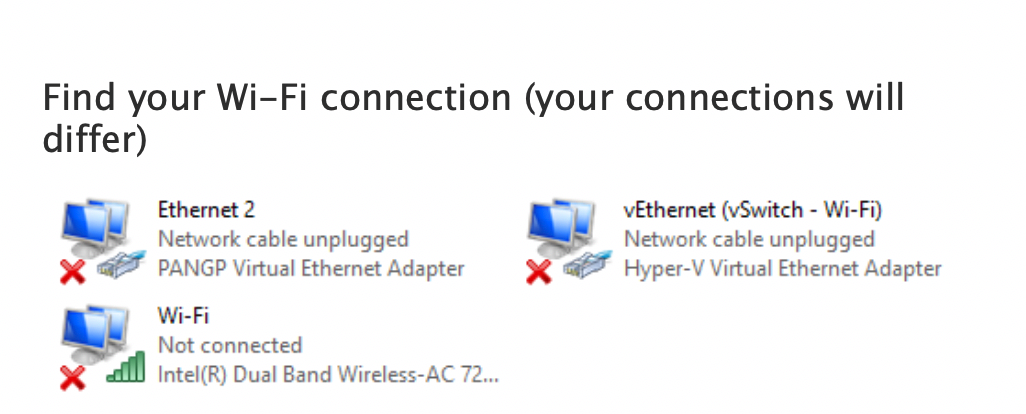Viewport: 1026px width, 414px height.
Task: Click the word 'differ)' in the heading
Action: click(95, 139)
